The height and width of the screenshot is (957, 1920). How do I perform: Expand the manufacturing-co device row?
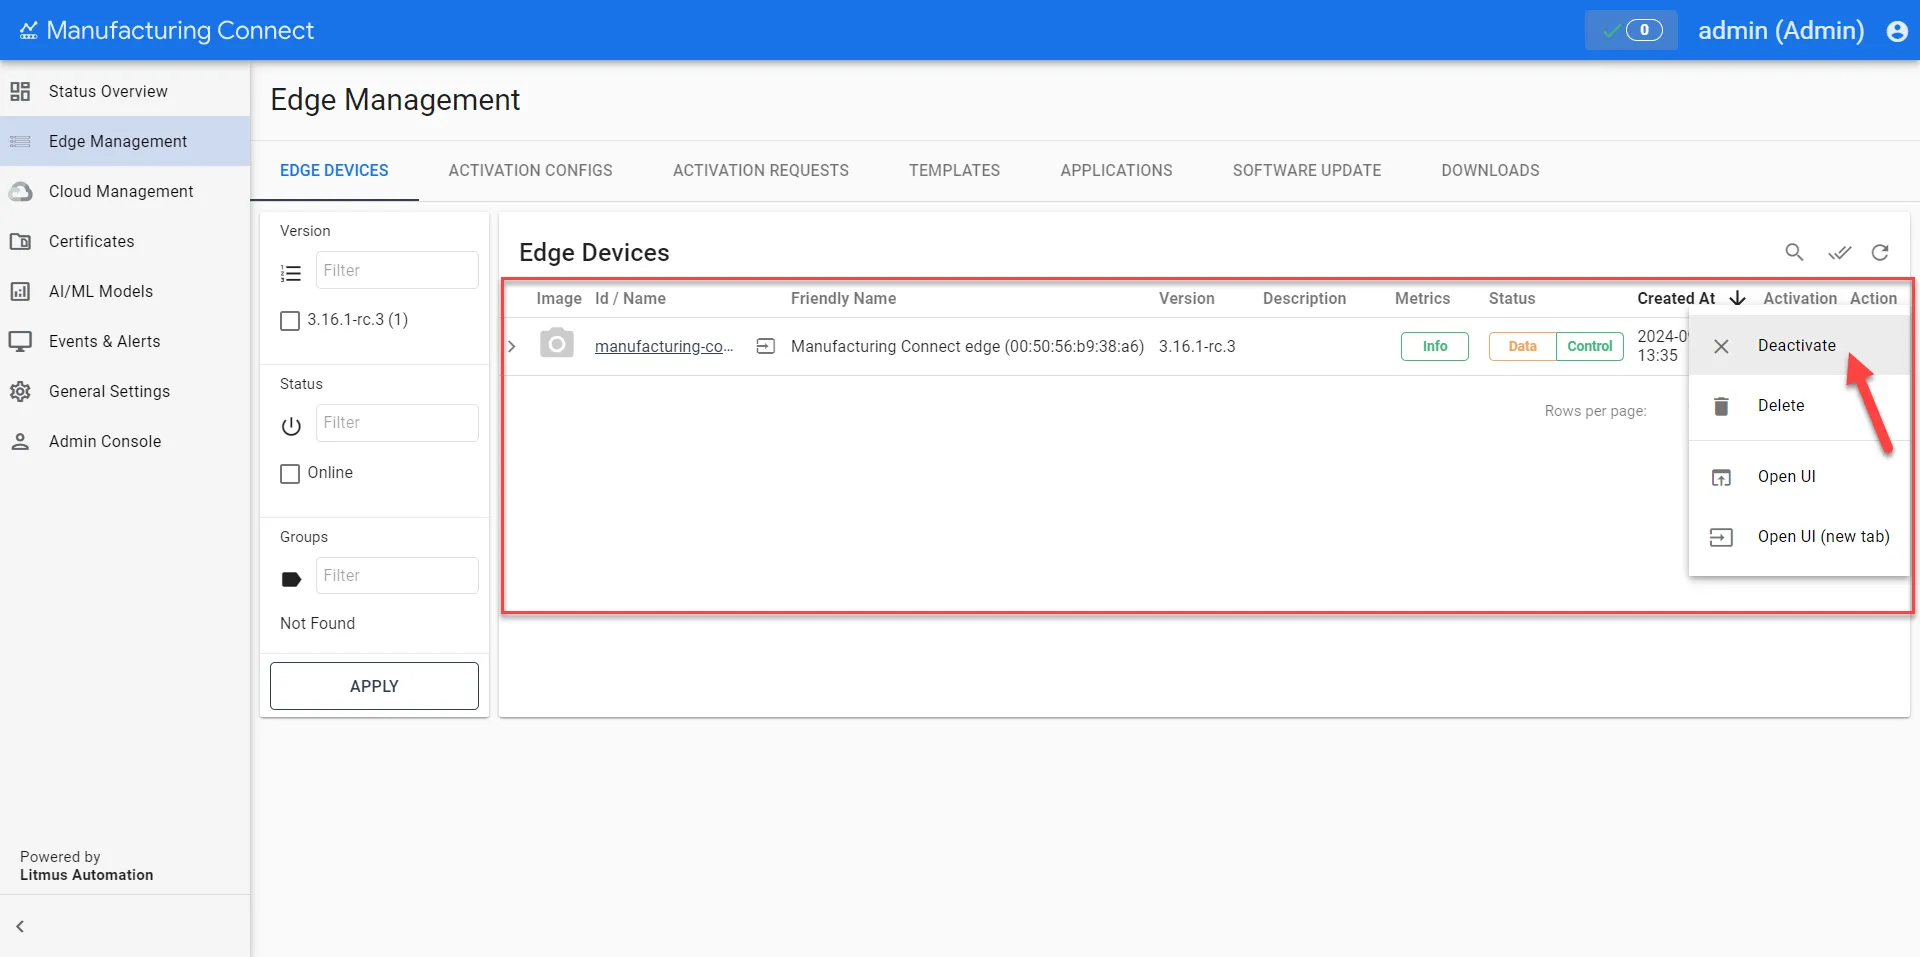tap(512, 346)
